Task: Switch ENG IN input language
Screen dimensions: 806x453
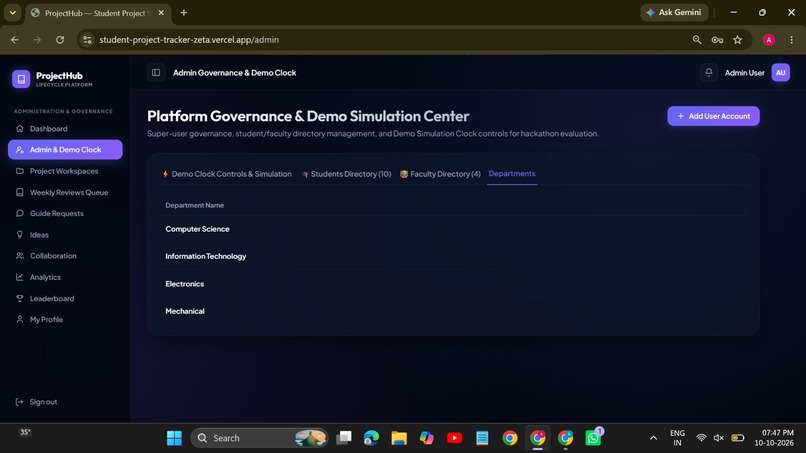Action: click(677, 438)
